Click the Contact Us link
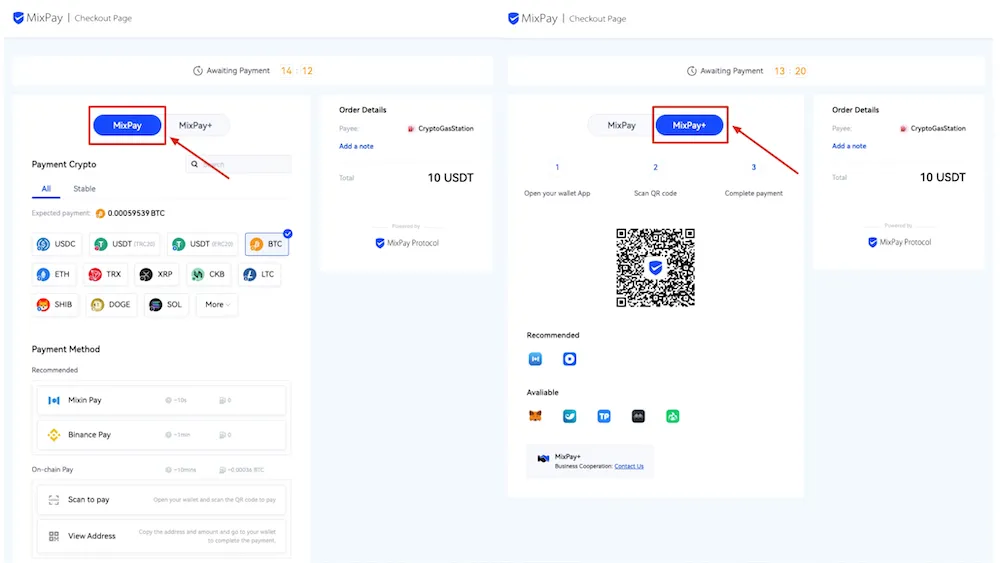The width and height of the screenshot is (1000, 563). (x=629, y=466)
